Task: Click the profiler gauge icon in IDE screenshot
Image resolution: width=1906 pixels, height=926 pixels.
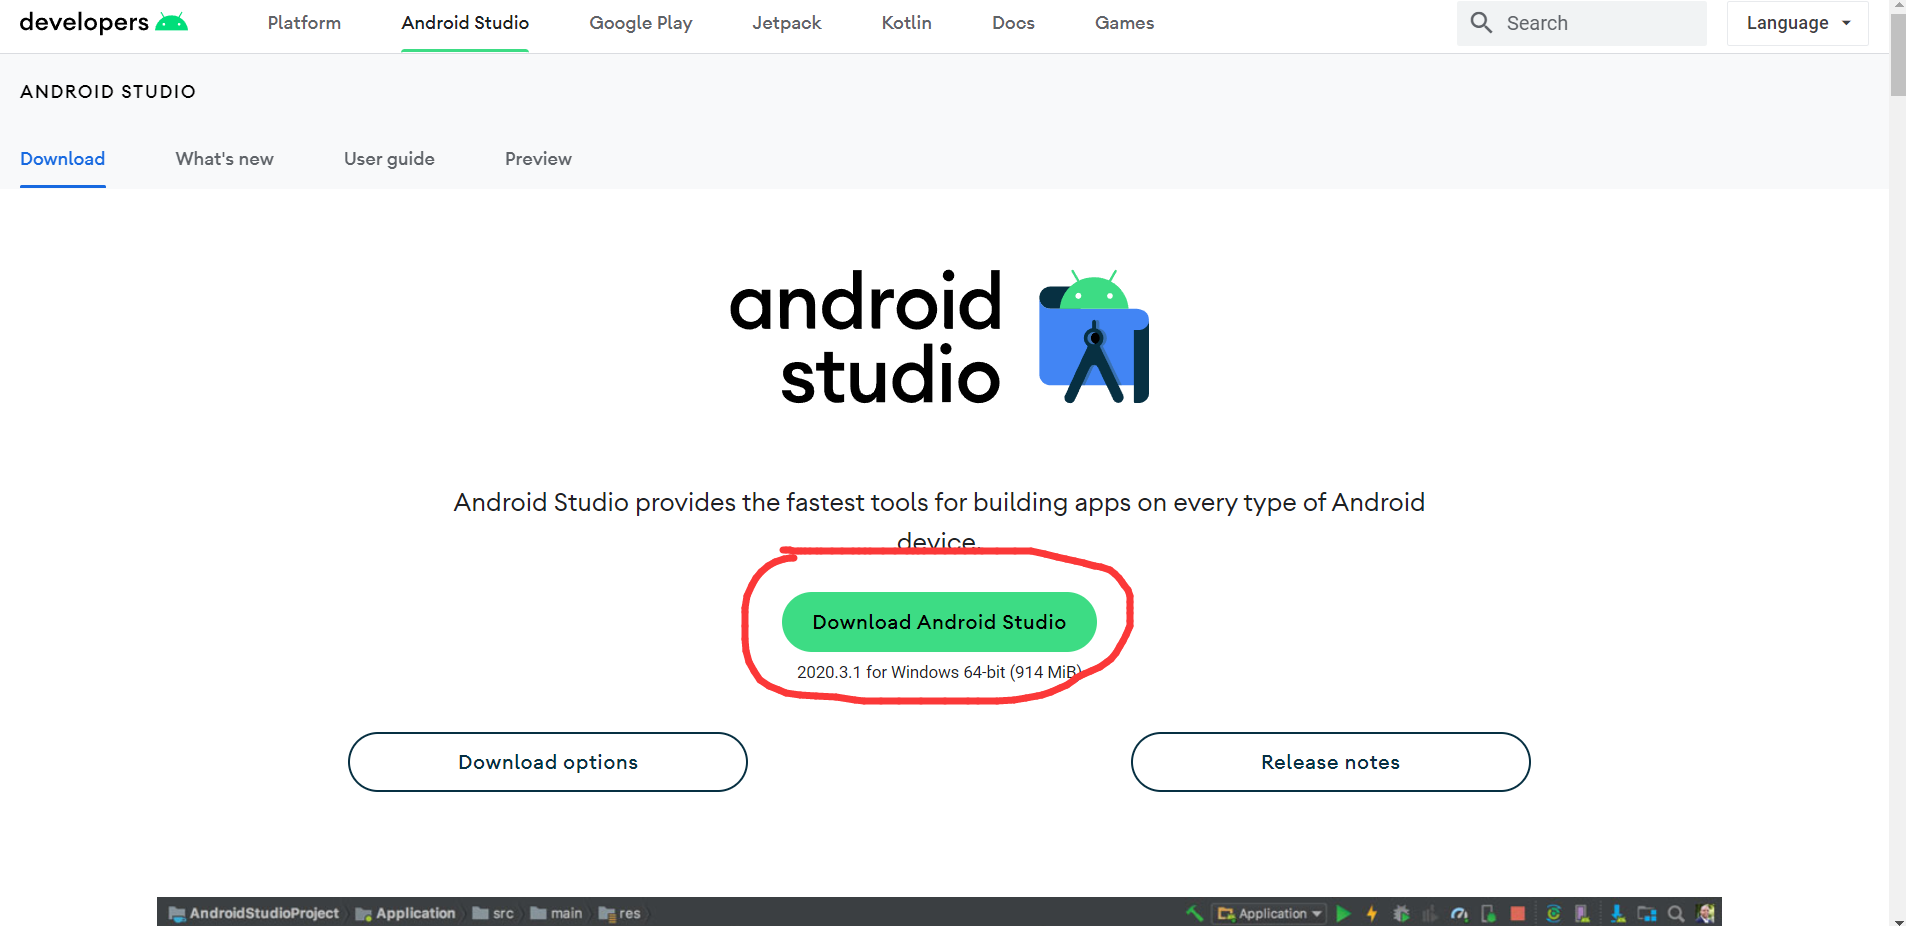Action: (1459, 913)
